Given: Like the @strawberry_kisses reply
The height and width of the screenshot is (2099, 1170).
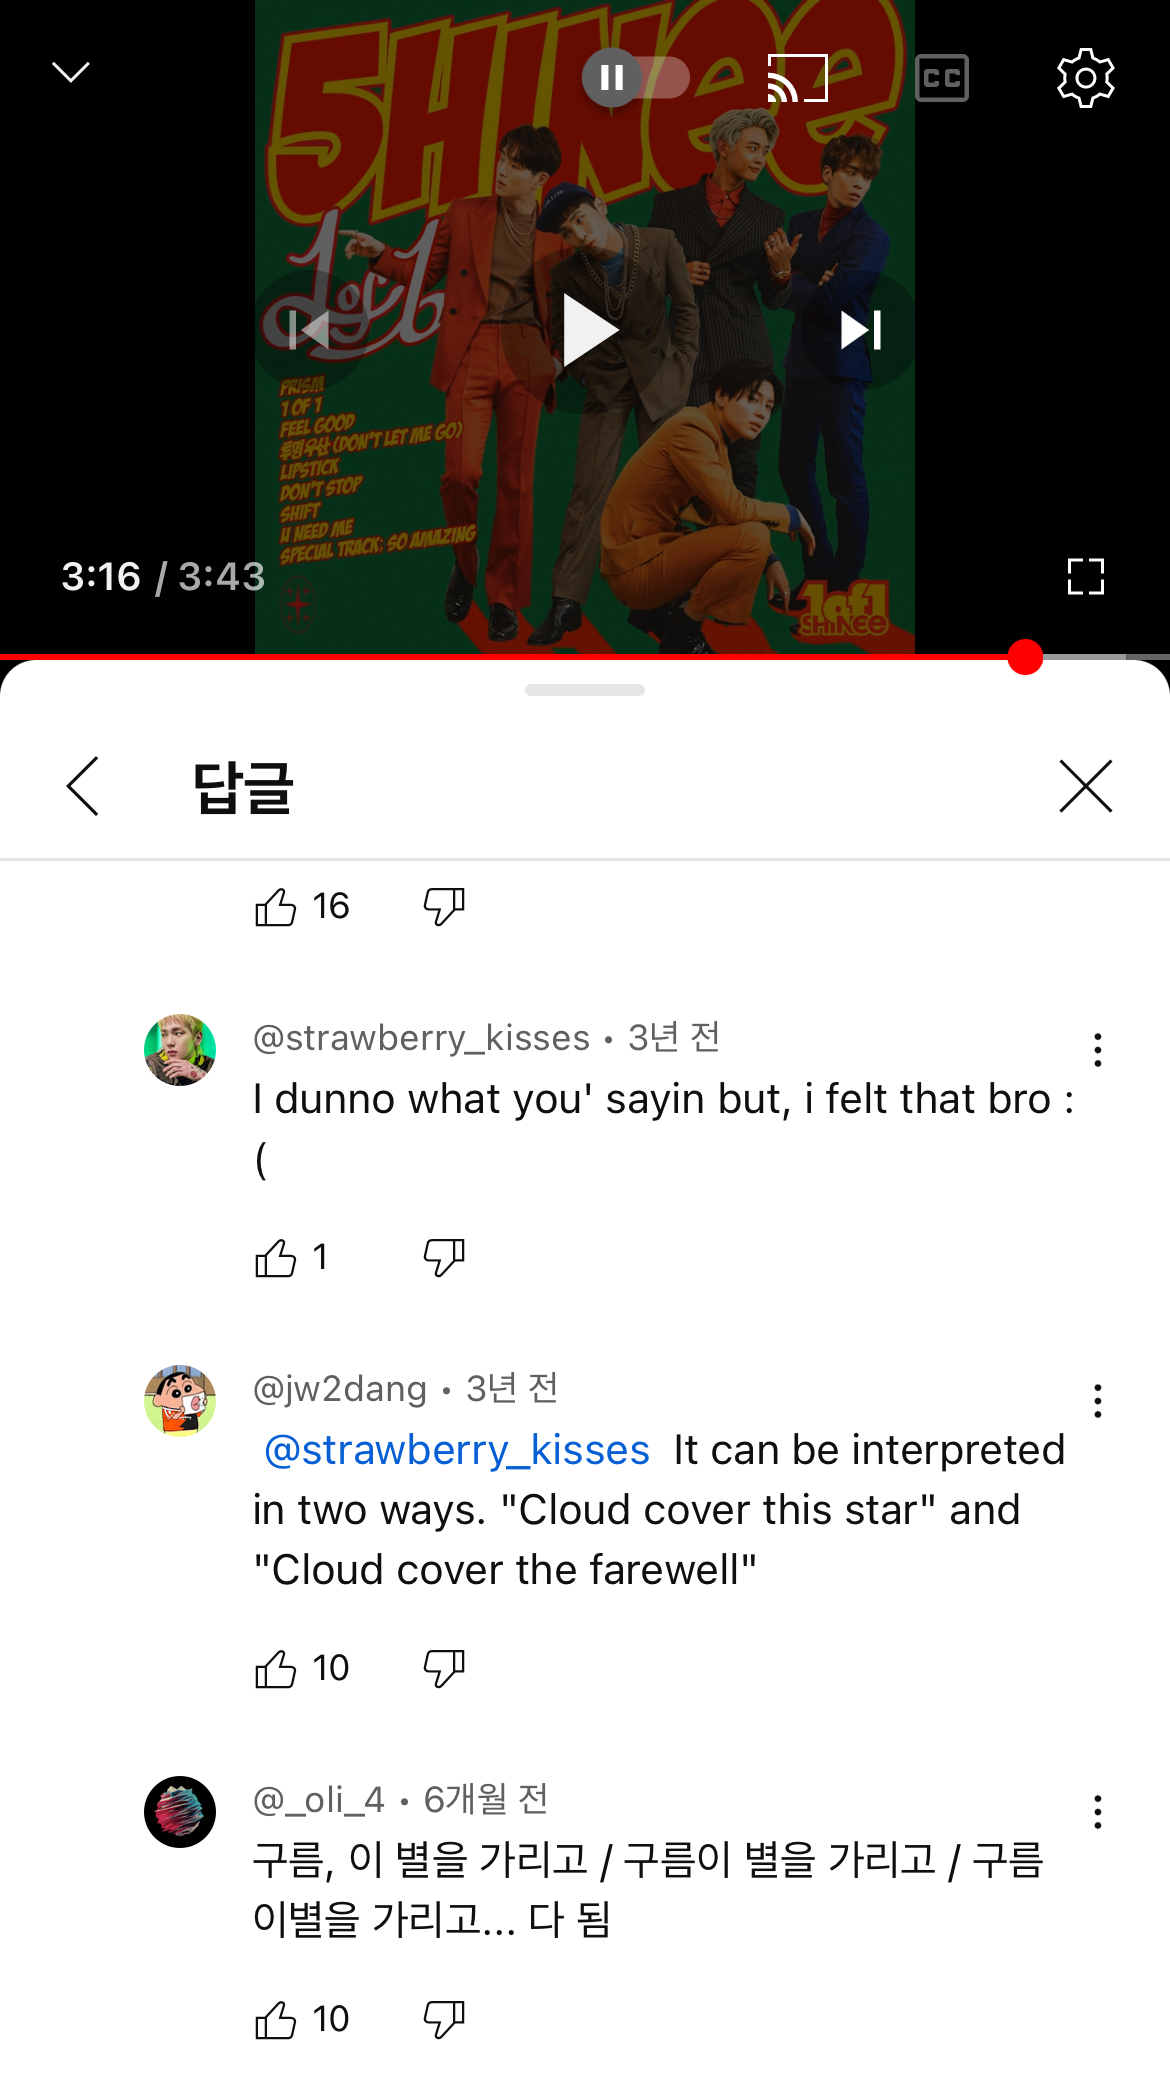Looking at the screenshot, I should (x=276, y=1258).
